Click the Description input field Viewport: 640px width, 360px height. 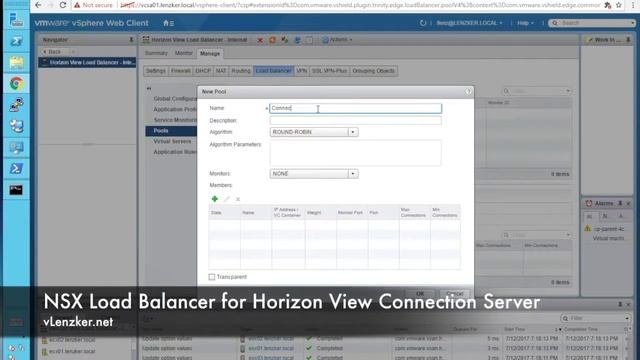pos(356,120)
